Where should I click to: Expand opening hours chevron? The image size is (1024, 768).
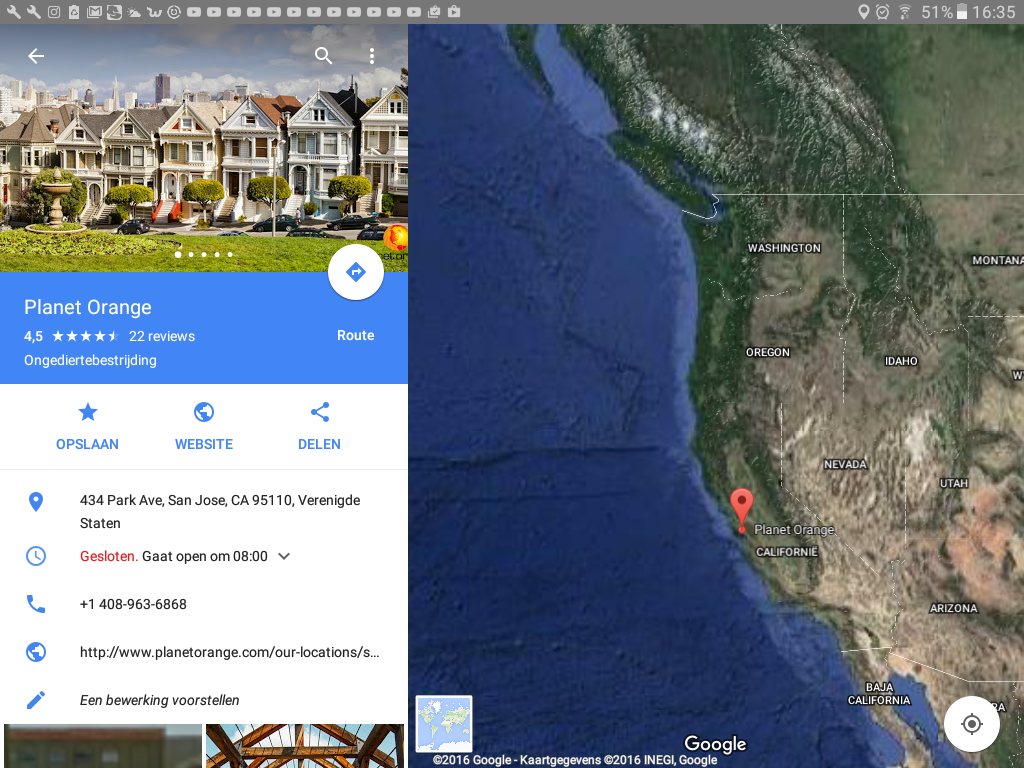coord(284,556)
